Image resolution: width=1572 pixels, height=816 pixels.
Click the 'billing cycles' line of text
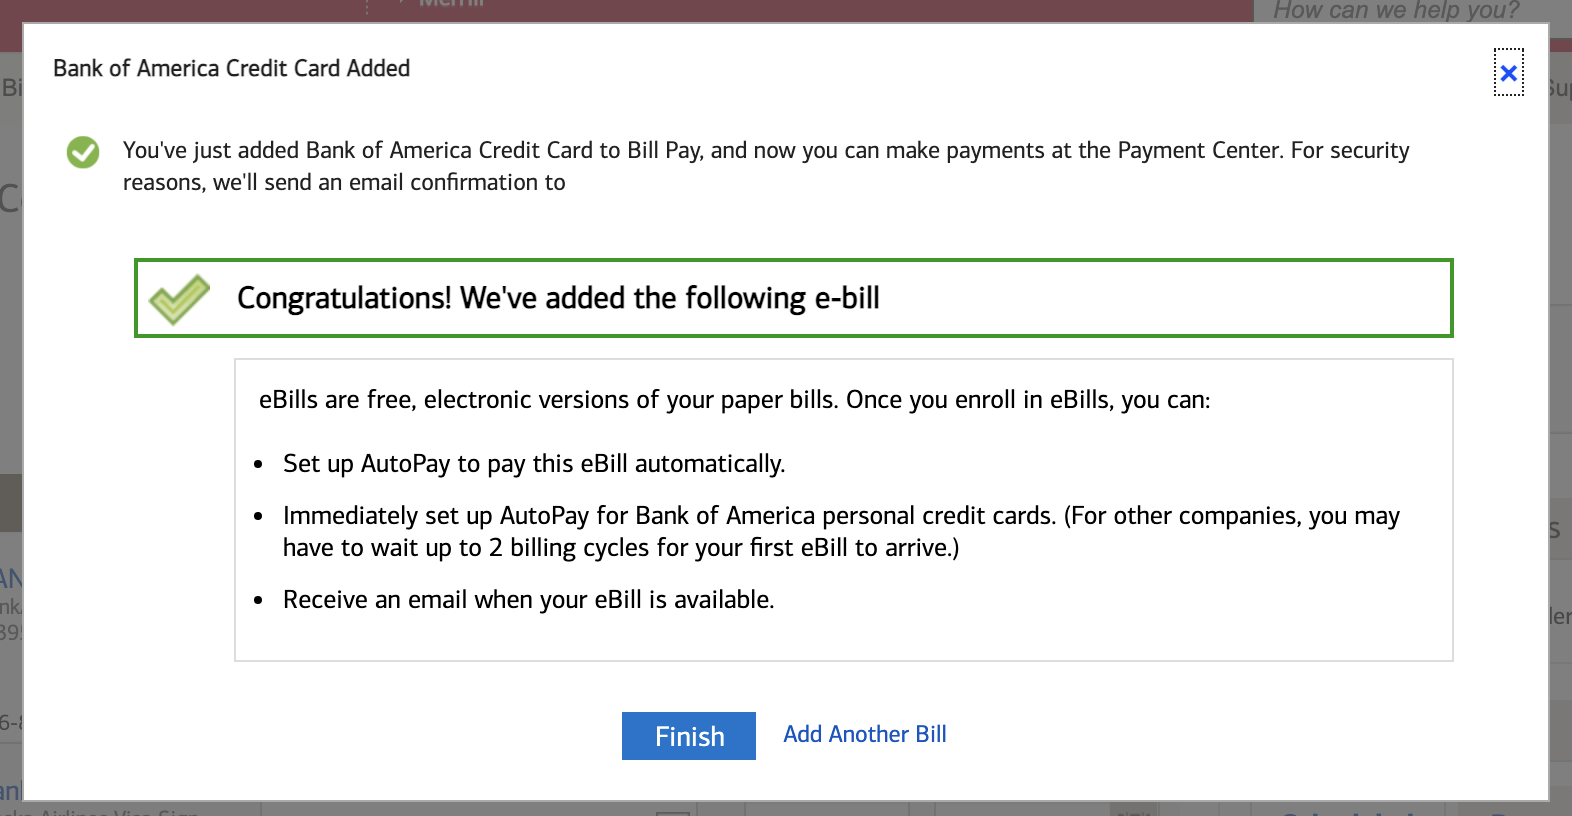pos(620,548)
